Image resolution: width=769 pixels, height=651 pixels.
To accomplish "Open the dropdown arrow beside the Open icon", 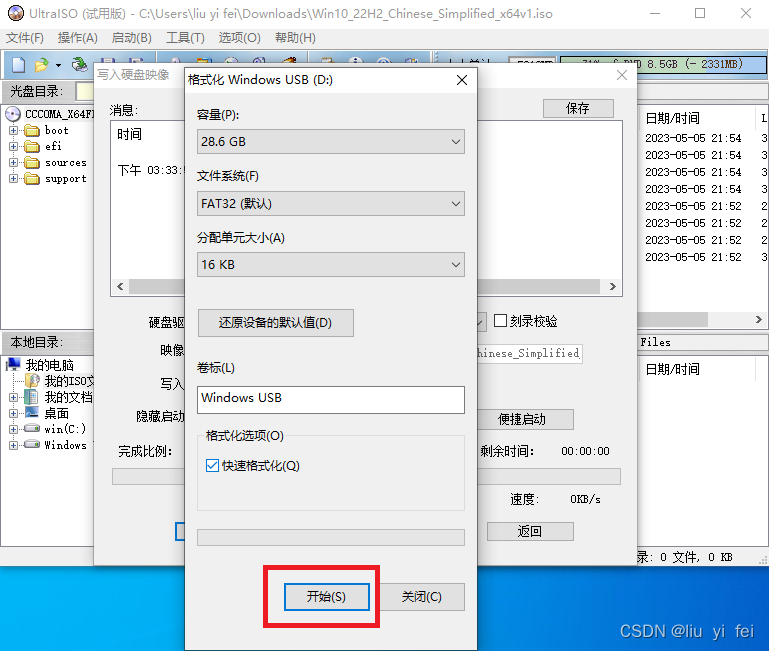I will pyautogui.click(x=58, y=65).
